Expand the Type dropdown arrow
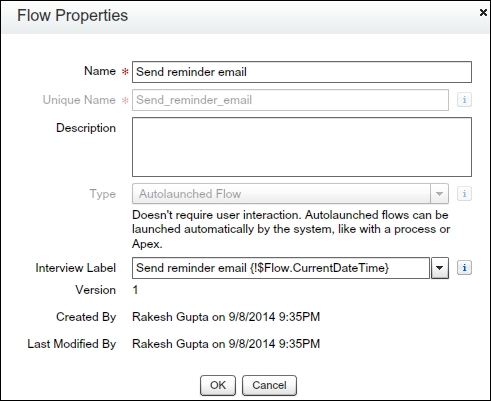The image size is (491, 401). pyautogui.click(x=439, y=194)
